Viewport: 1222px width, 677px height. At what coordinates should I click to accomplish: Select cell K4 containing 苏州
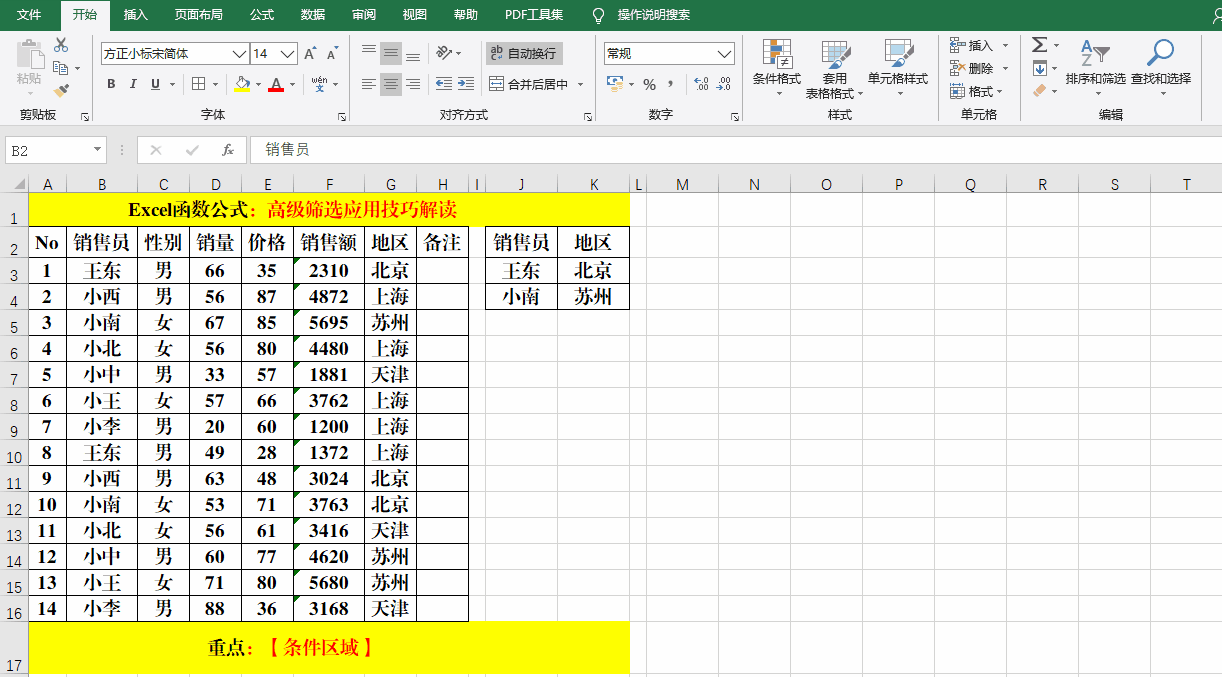click(x=594, y=296)
